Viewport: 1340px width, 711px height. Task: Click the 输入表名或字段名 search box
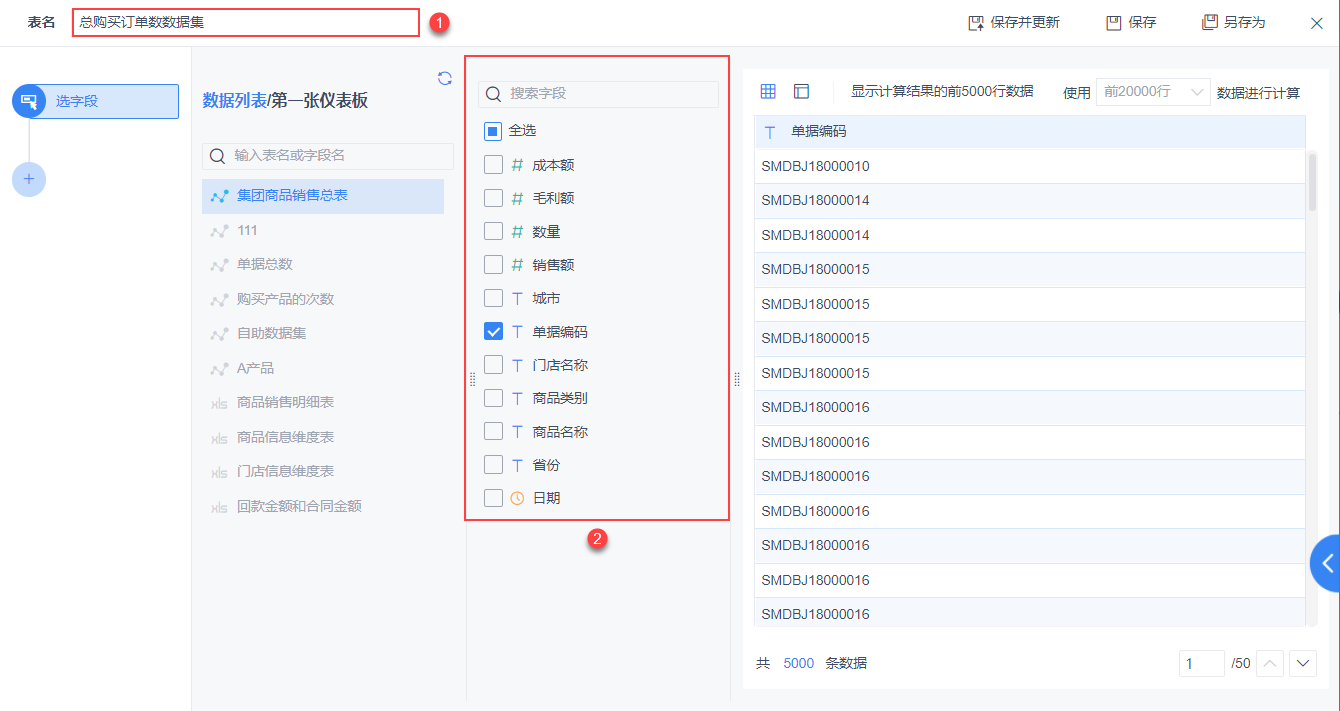click(328, 156)
